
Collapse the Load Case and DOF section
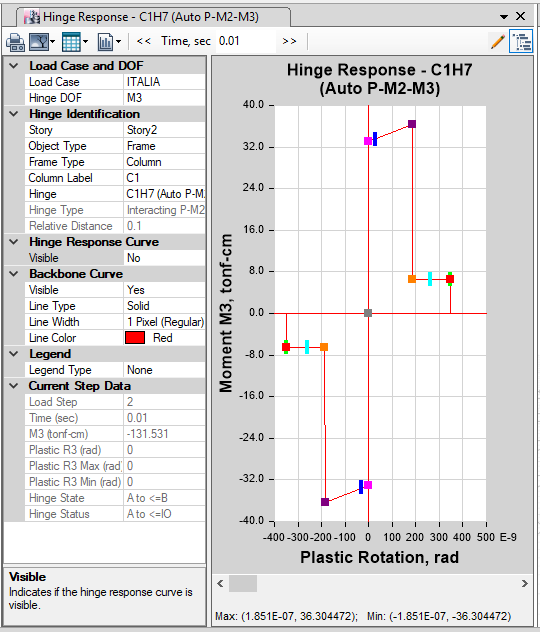14,66
